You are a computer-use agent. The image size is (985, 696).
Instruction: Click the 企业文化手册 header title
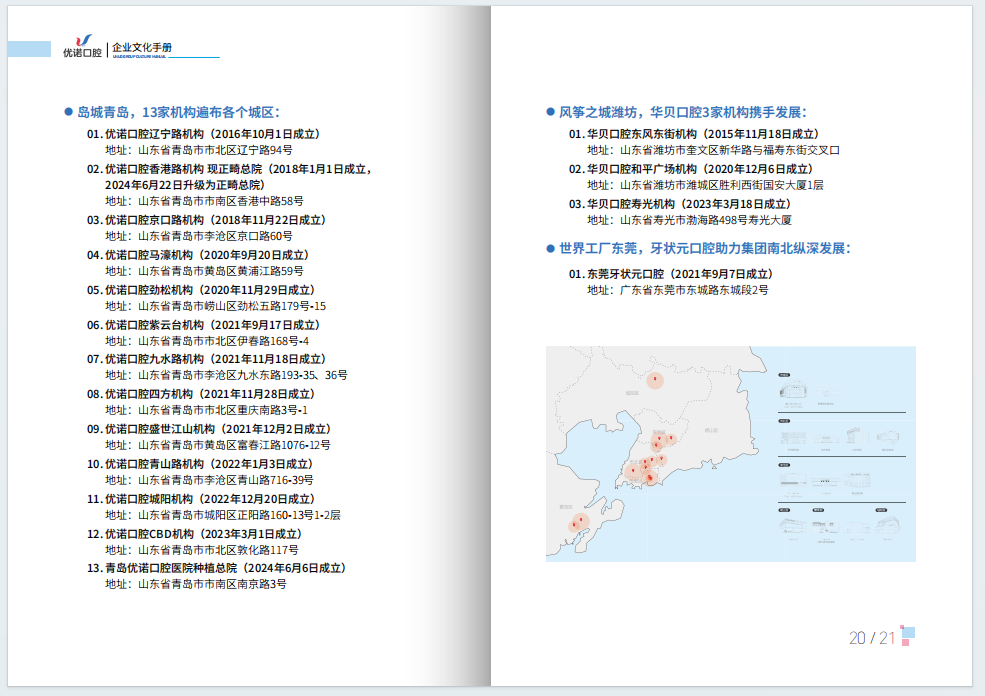(x=141, y=47)
